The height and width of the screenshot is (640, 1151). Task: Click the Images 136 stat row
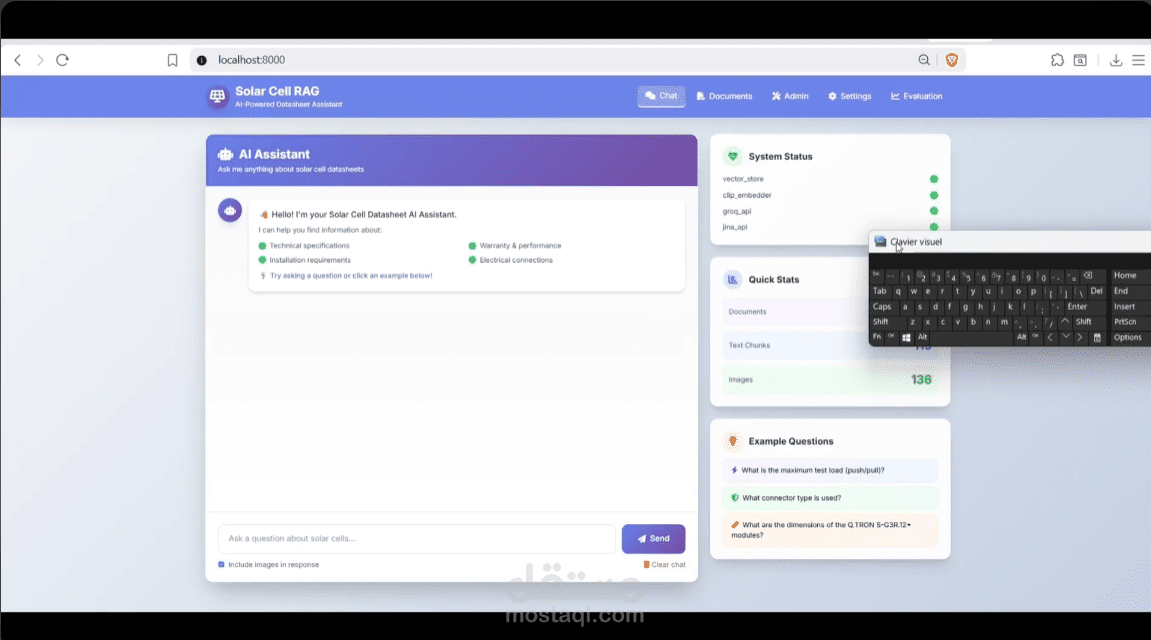(830, 379)
